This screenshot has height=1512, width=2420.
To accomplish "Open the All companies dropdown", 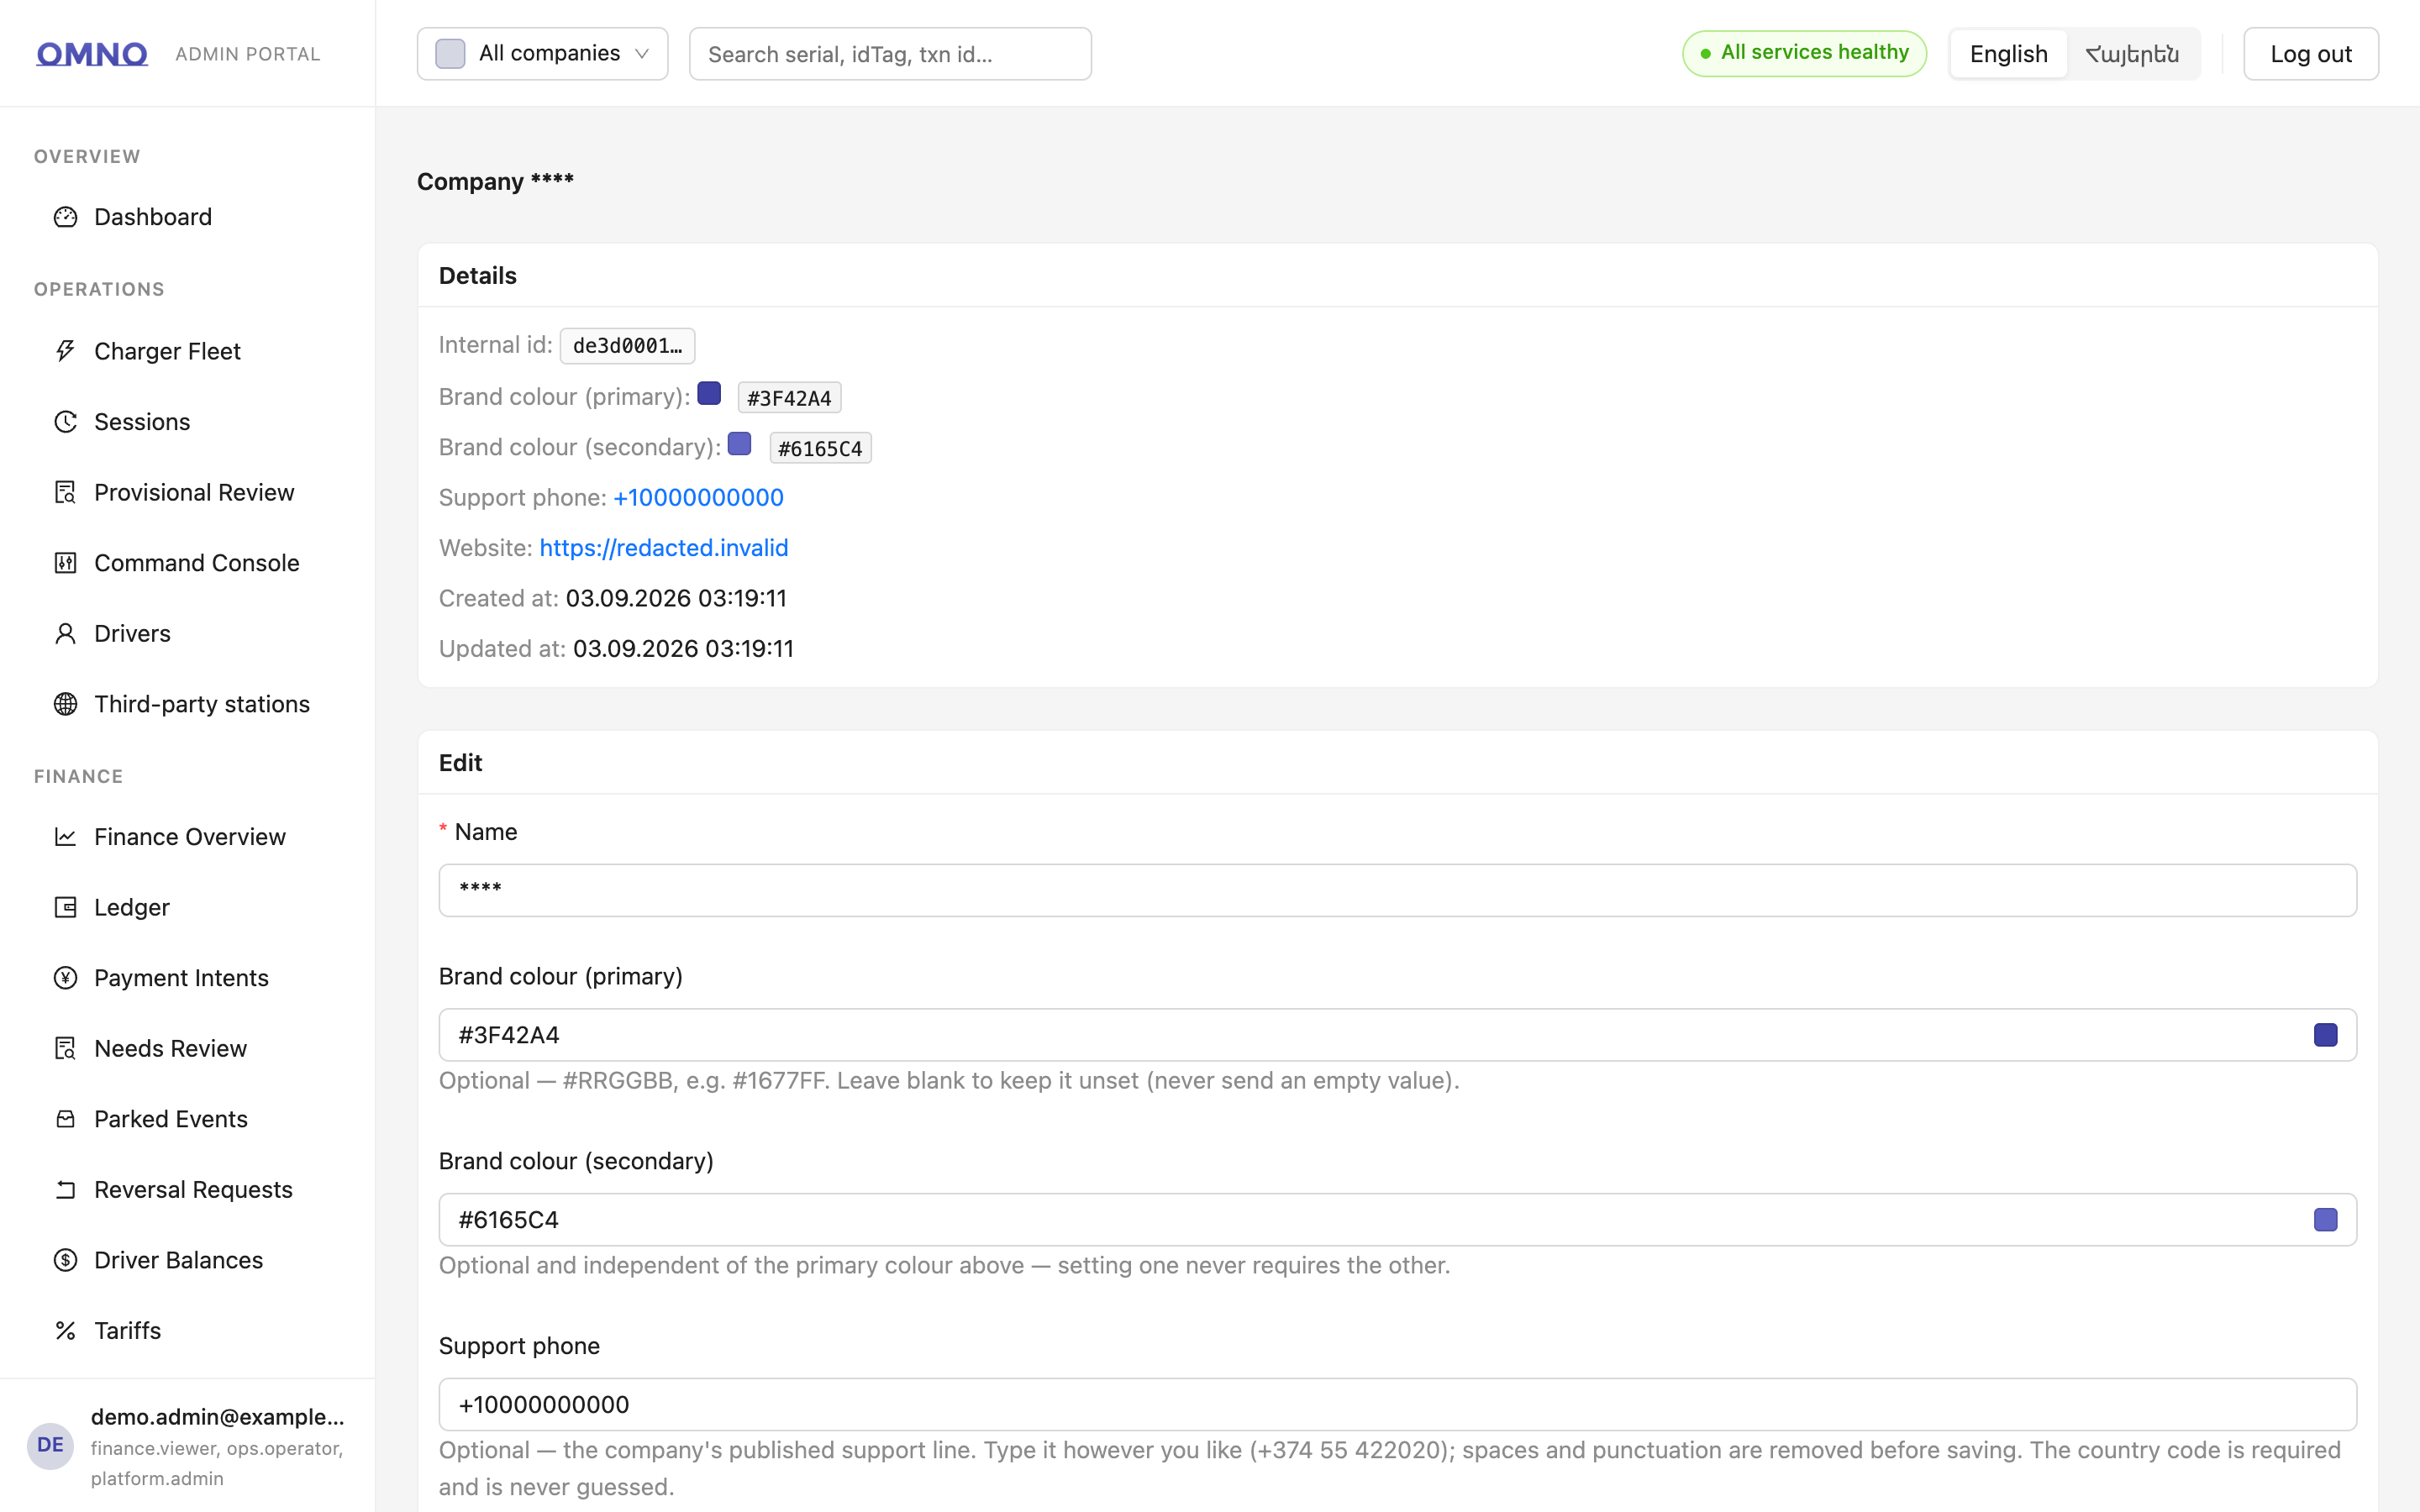I will pos(542,54).
